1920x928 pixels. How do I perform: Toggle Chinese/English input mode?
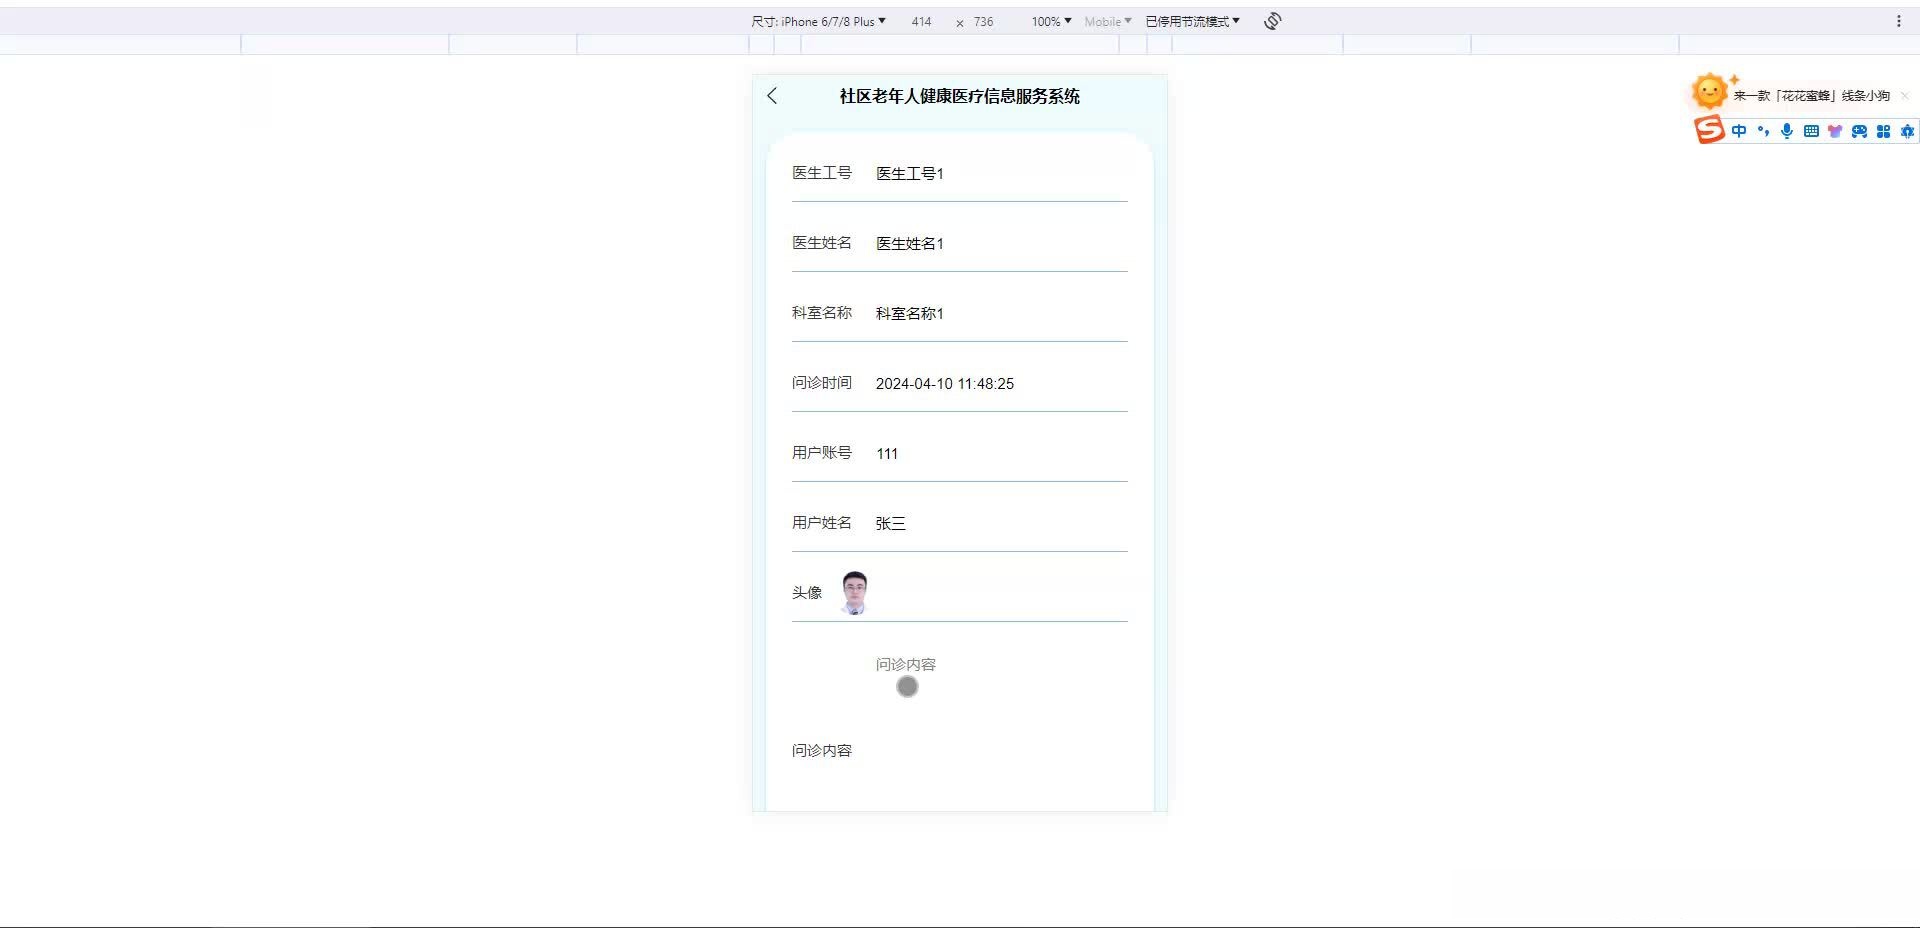tap(1739, 131)
